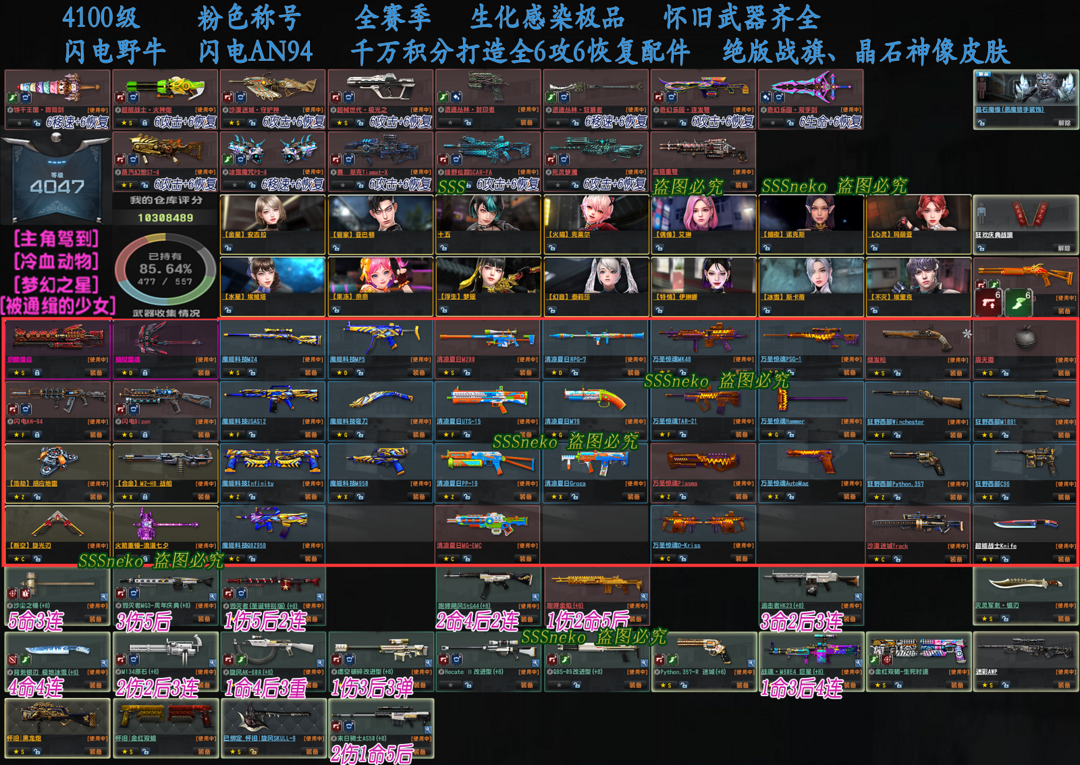
Task: Click the green attachment icon below 狂欢庆典战旗
Action: 1019,303
